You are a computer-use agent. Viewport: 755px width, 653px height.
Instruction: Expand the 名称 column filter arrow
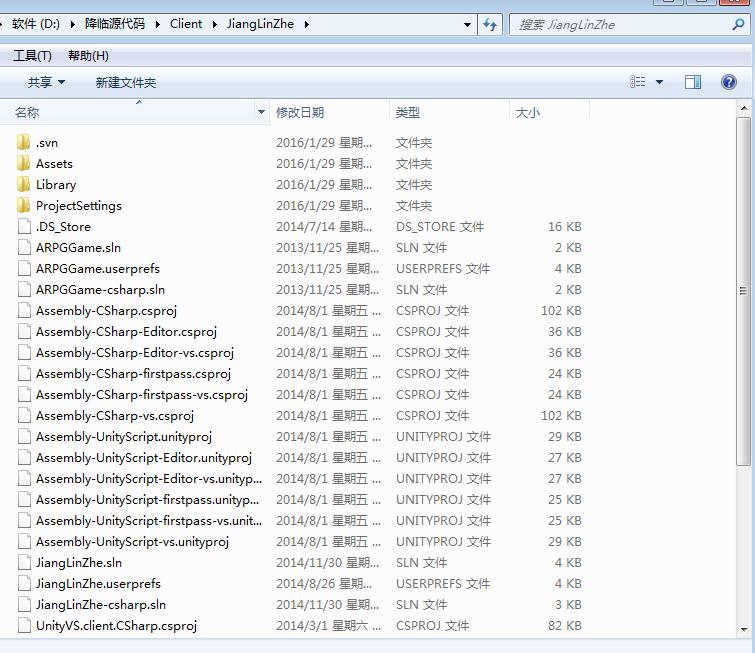point(262,112)
